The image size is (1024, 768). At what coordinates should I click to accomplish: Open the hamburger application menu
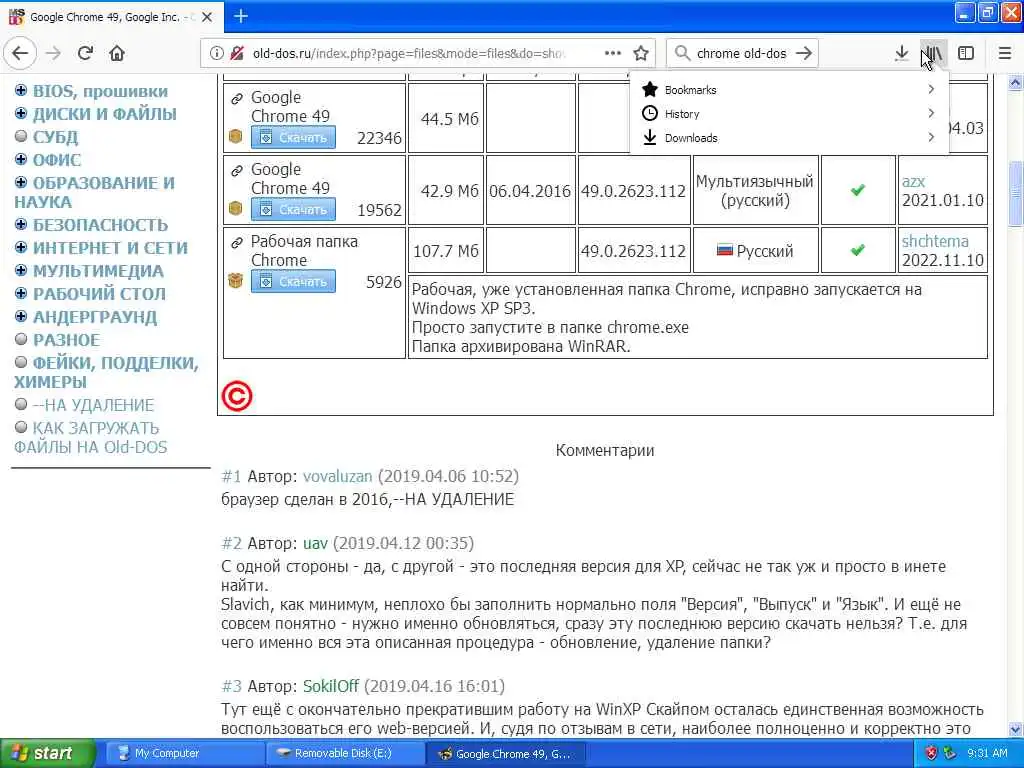[x=1005, y=53]
